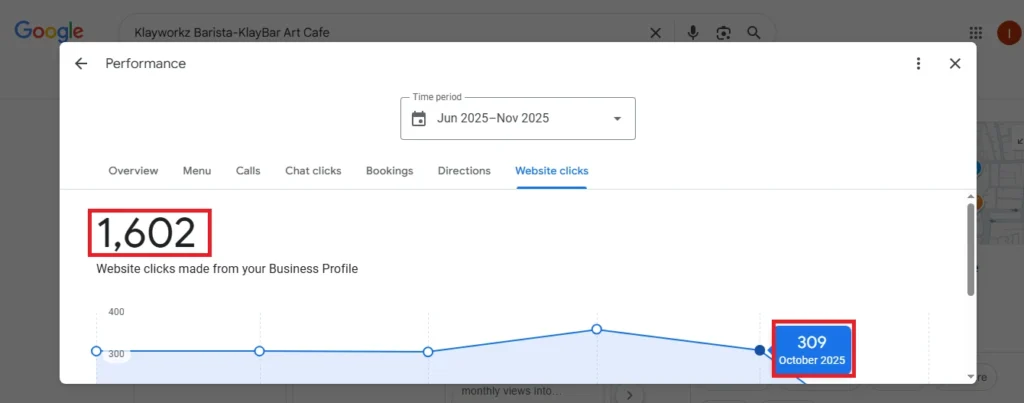Start voice search with microphone icon

pyautogui.click(x=693, y=33)
